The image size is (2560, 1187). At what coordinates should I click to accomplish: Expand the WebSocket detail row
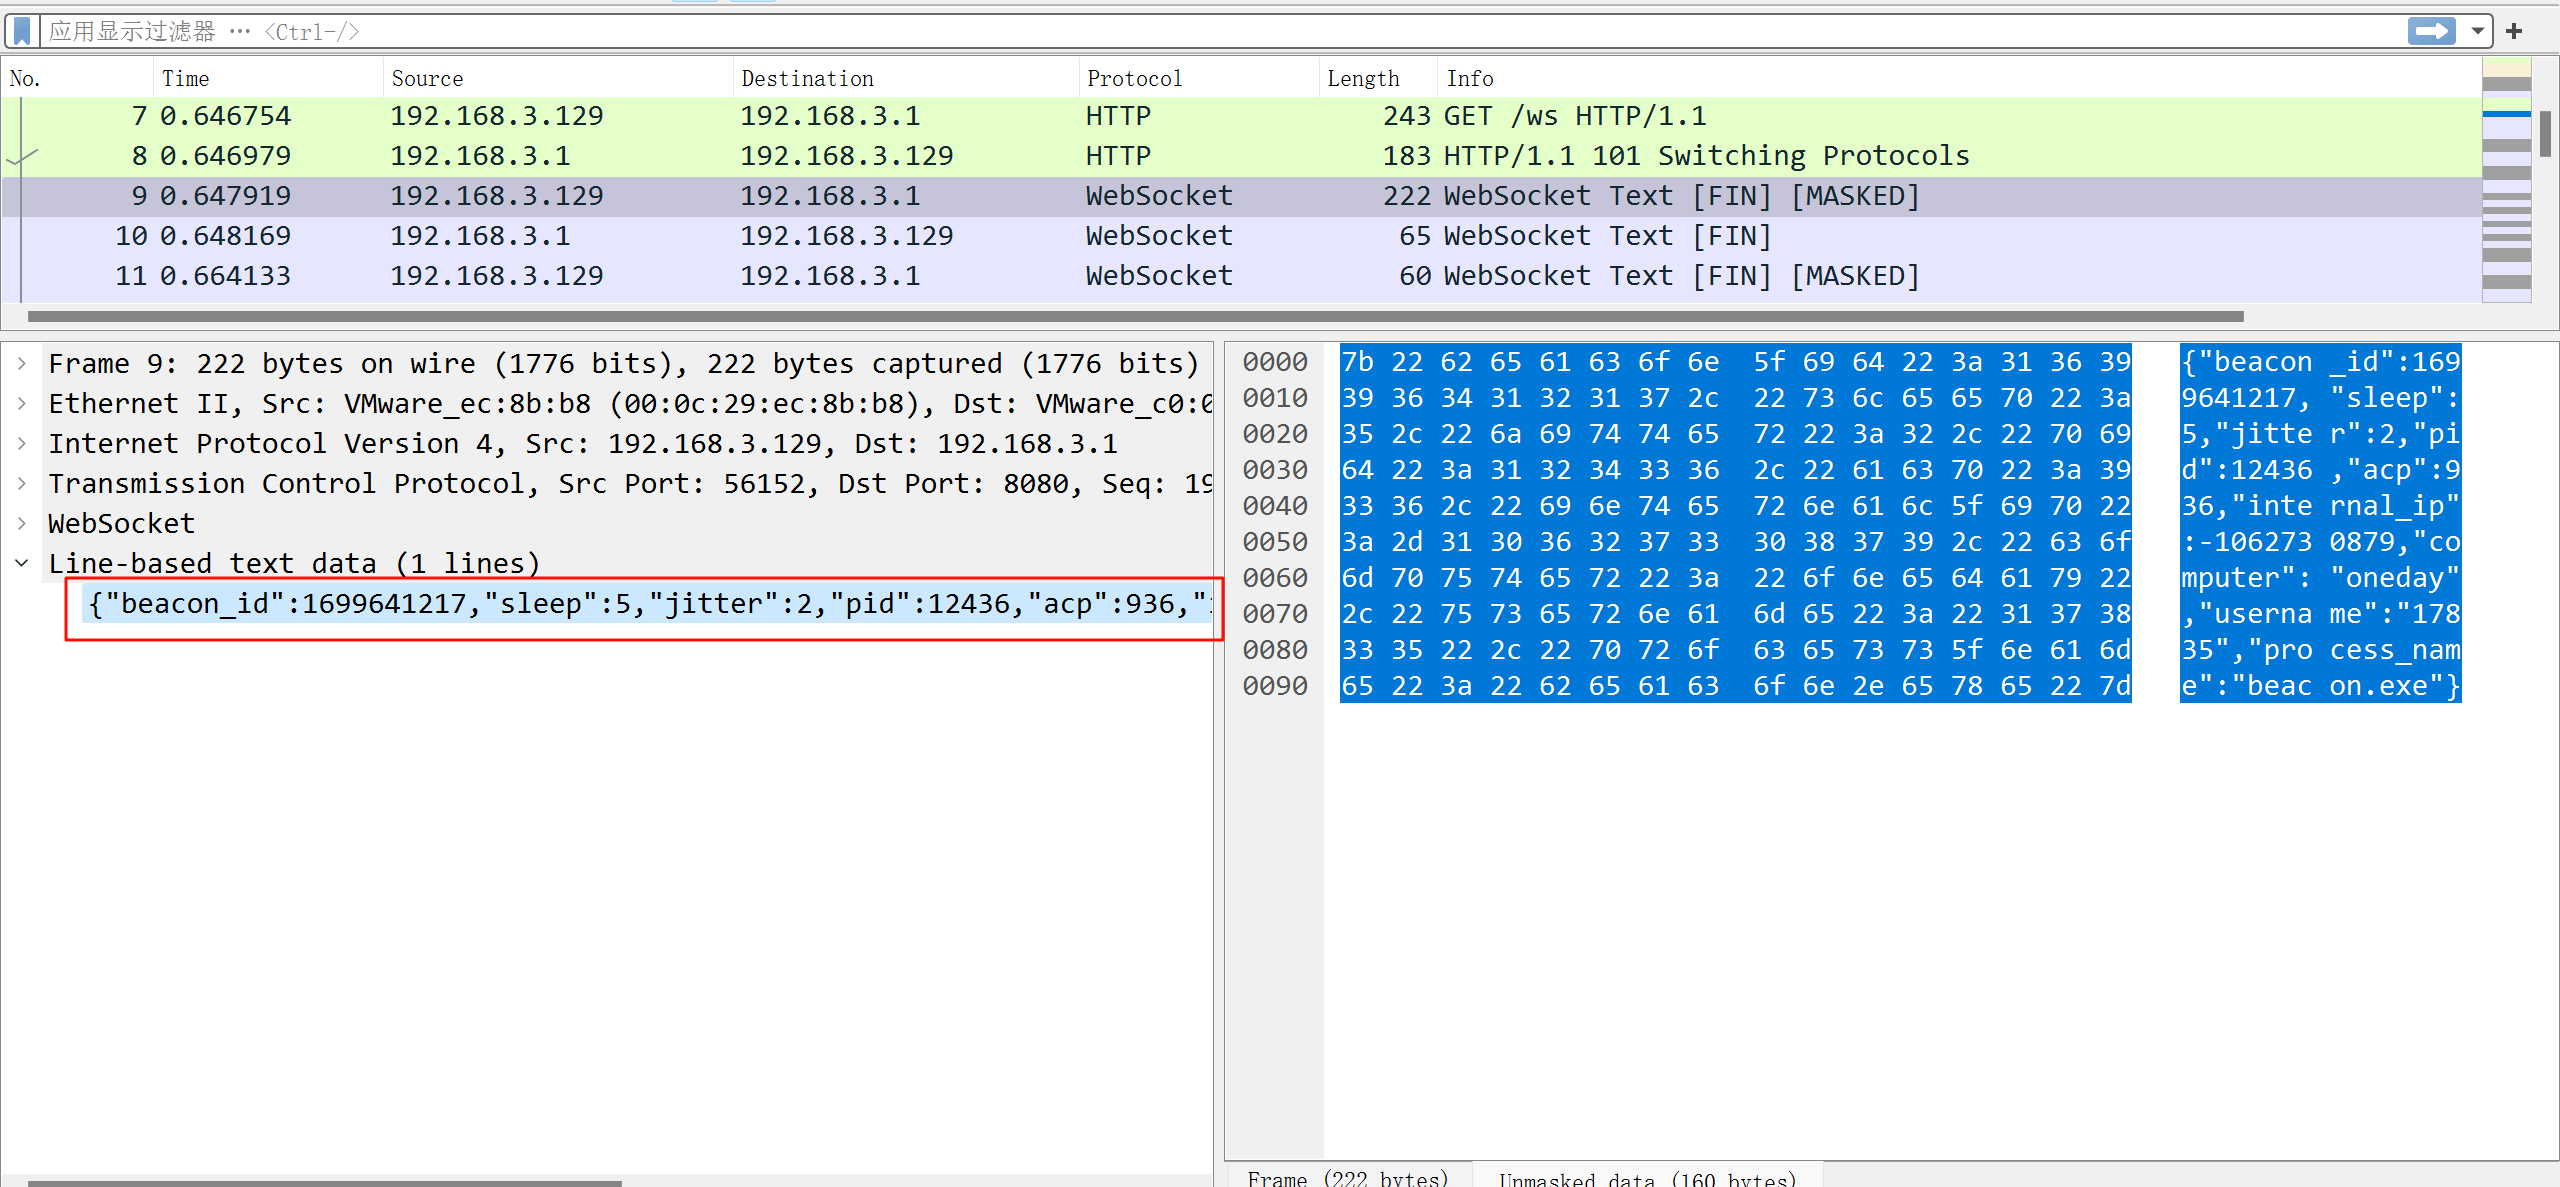22,524
